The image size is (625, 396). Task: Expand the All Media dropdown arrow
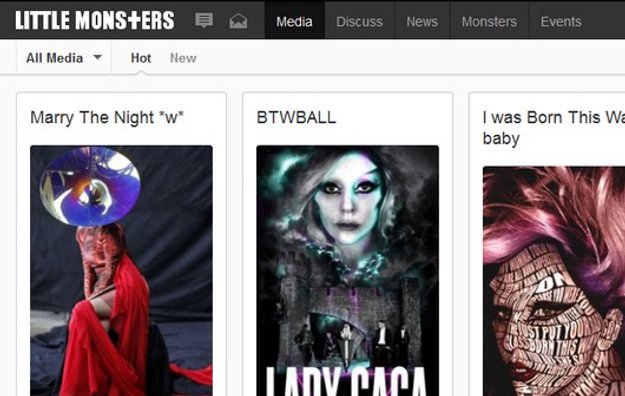[97, 57]
